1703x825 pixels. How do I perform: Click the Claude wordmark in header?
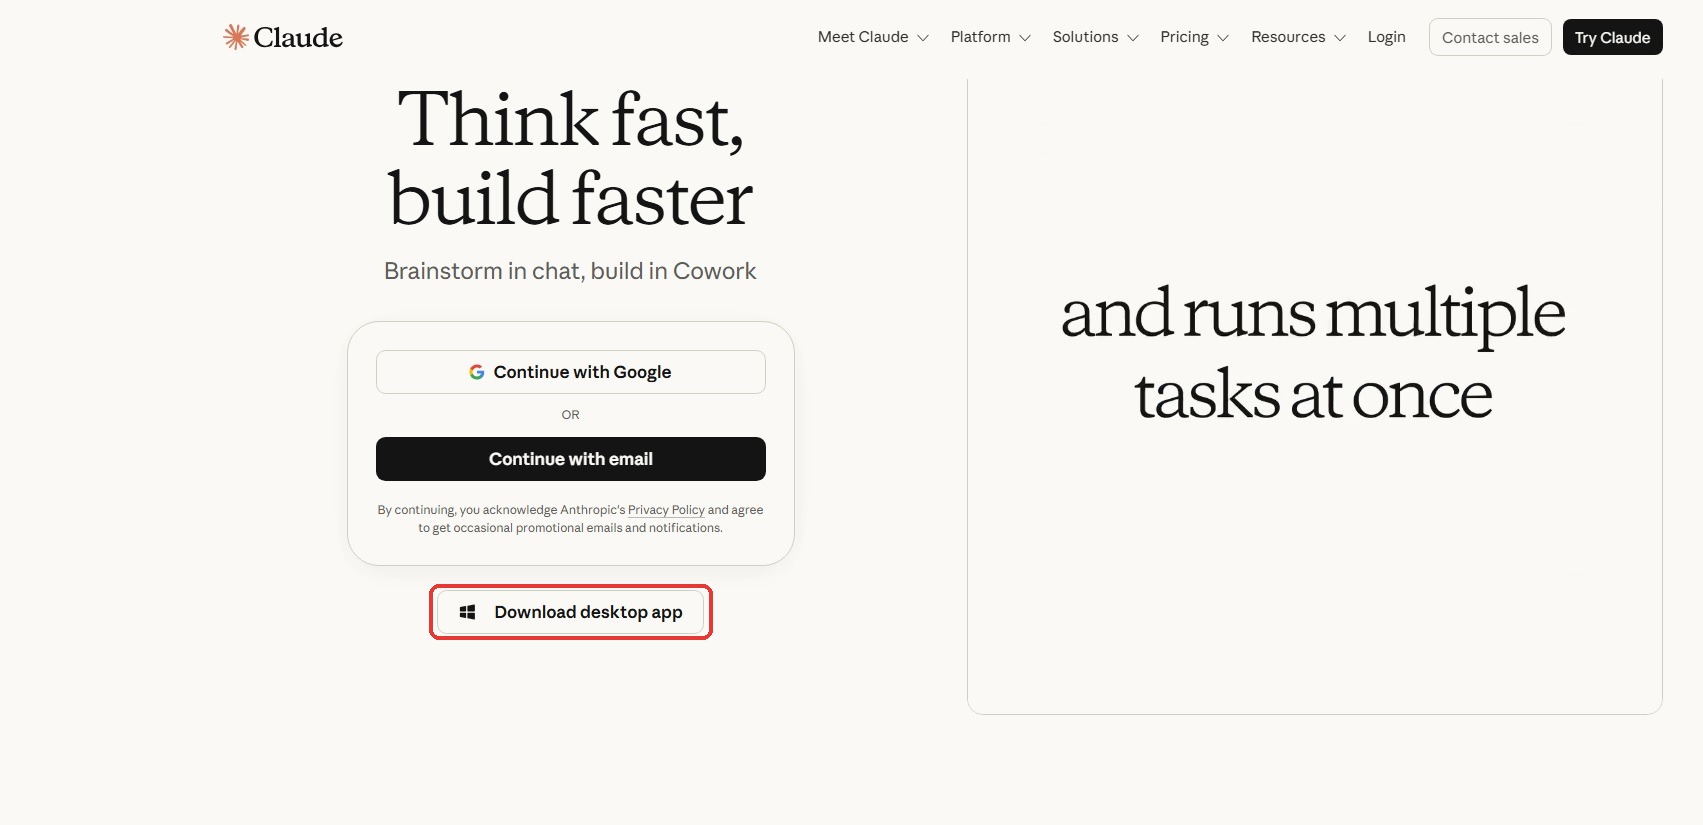[x=298, y=37]
